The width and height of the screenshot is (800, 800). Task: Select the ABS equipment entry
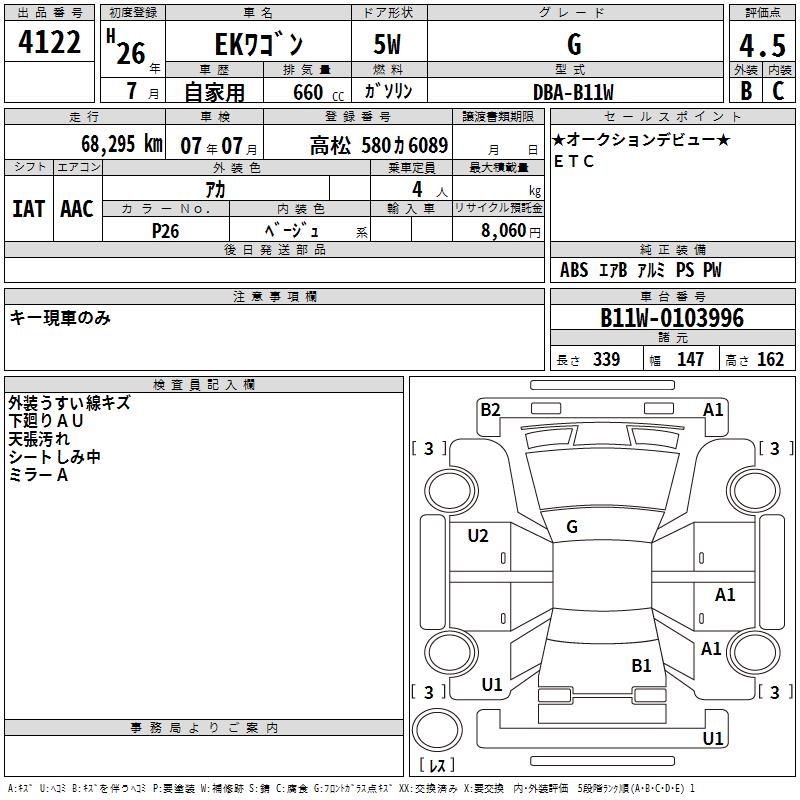point(574,269)
